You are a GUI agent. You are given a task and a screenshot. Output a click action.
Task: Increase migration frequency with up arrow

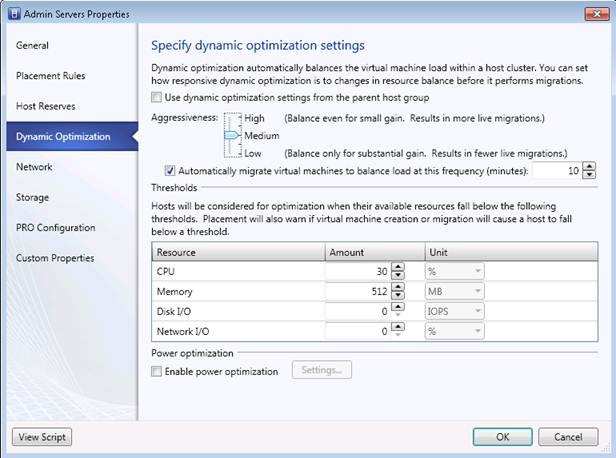click(x=588, y=167)
